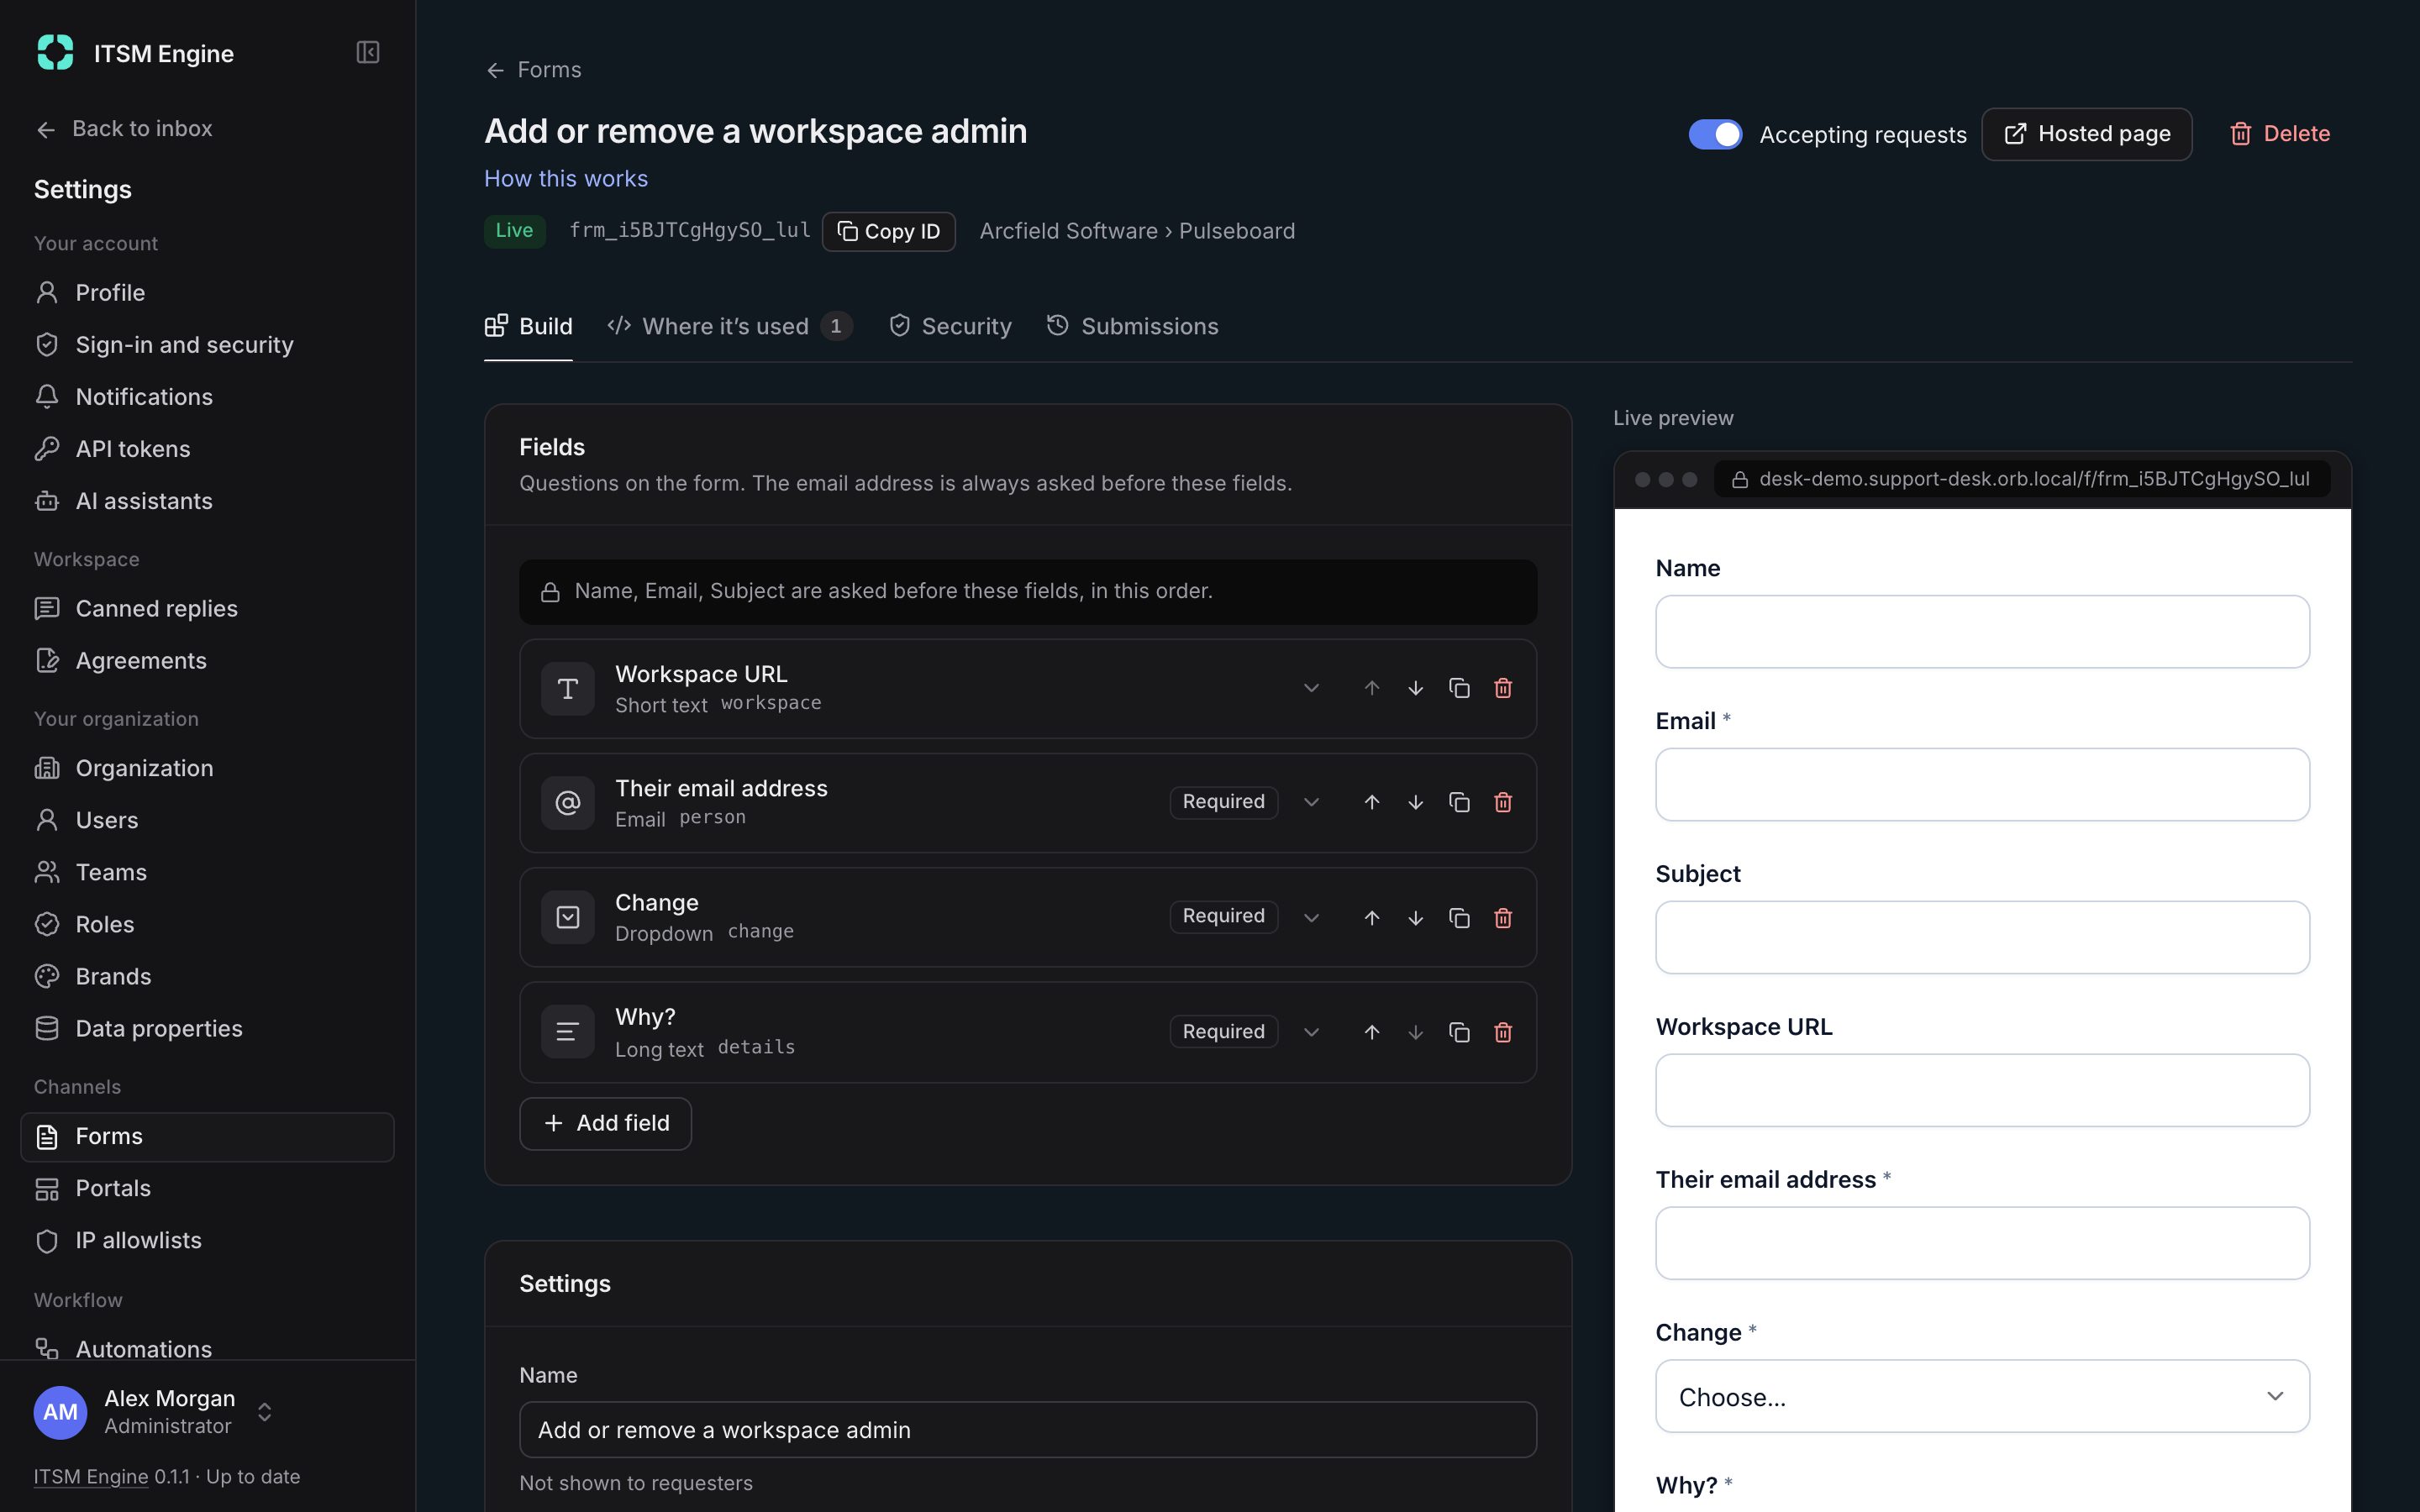Click the email @ icon on Their email address
Image resolution: width=2420 pixels, height=1512 pixels.
pos(568,802)
